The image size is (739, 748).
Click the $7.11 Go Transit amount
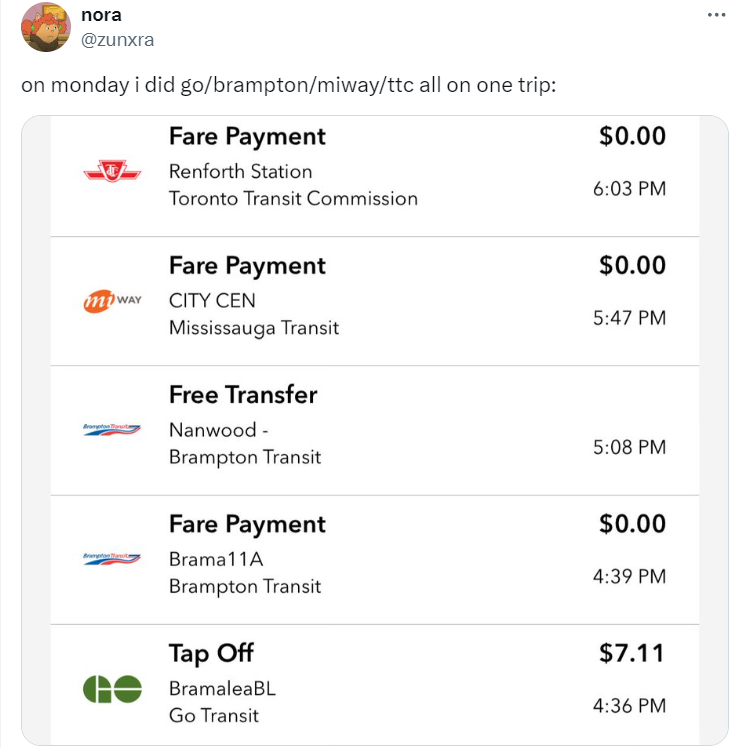pyautogui.click(x=632, y=653)
